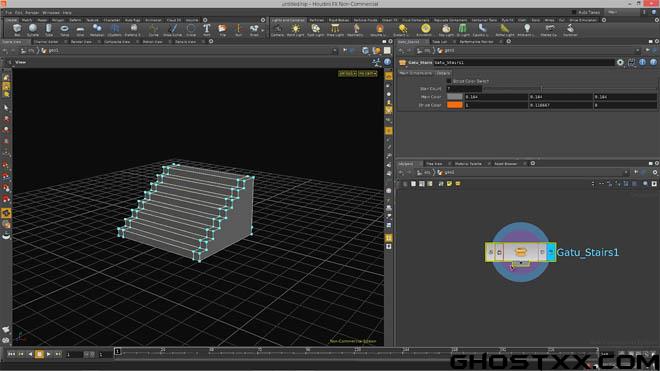
Task: Add a Caustic Light from the shelf
Action: 482,29
